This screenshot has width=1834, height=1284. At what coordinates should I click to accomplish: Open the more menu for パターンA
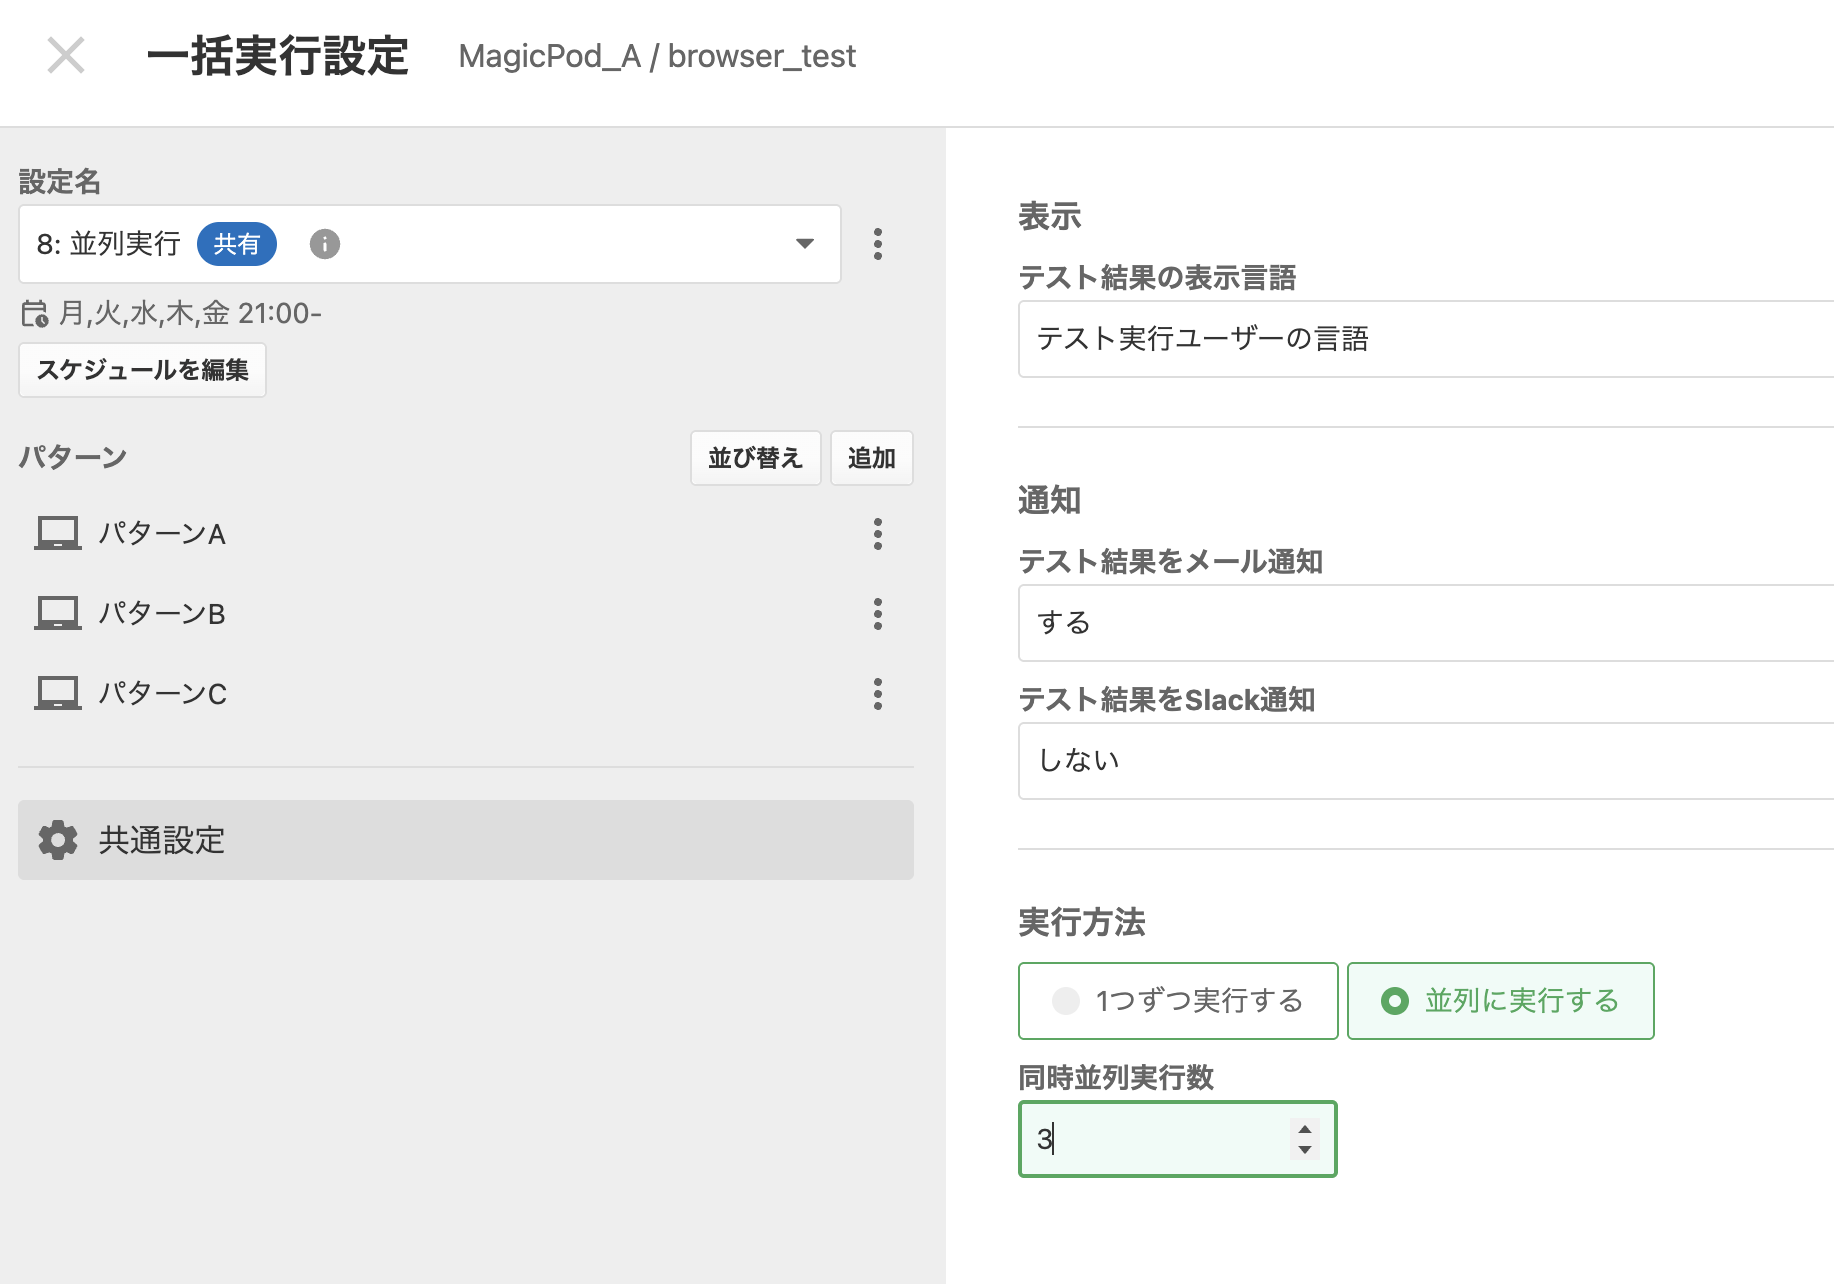(878, 534)
